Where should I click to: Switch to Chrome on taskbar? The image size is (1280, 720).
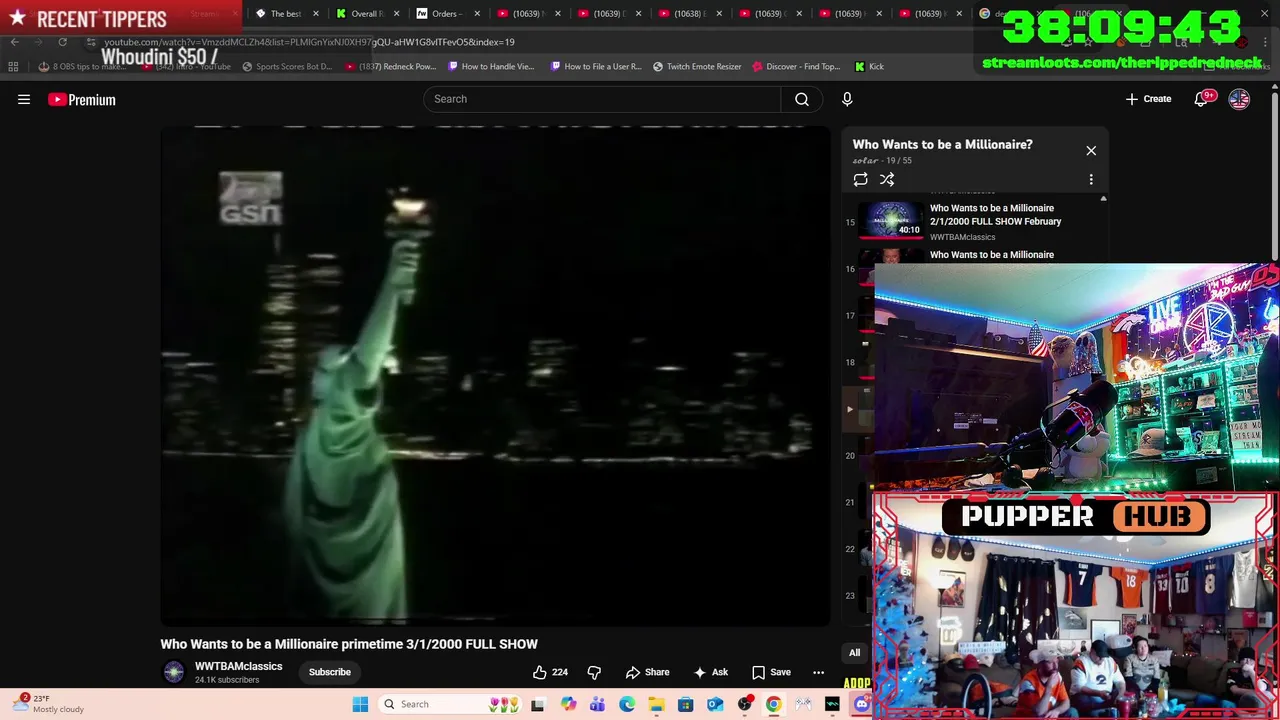774,704
